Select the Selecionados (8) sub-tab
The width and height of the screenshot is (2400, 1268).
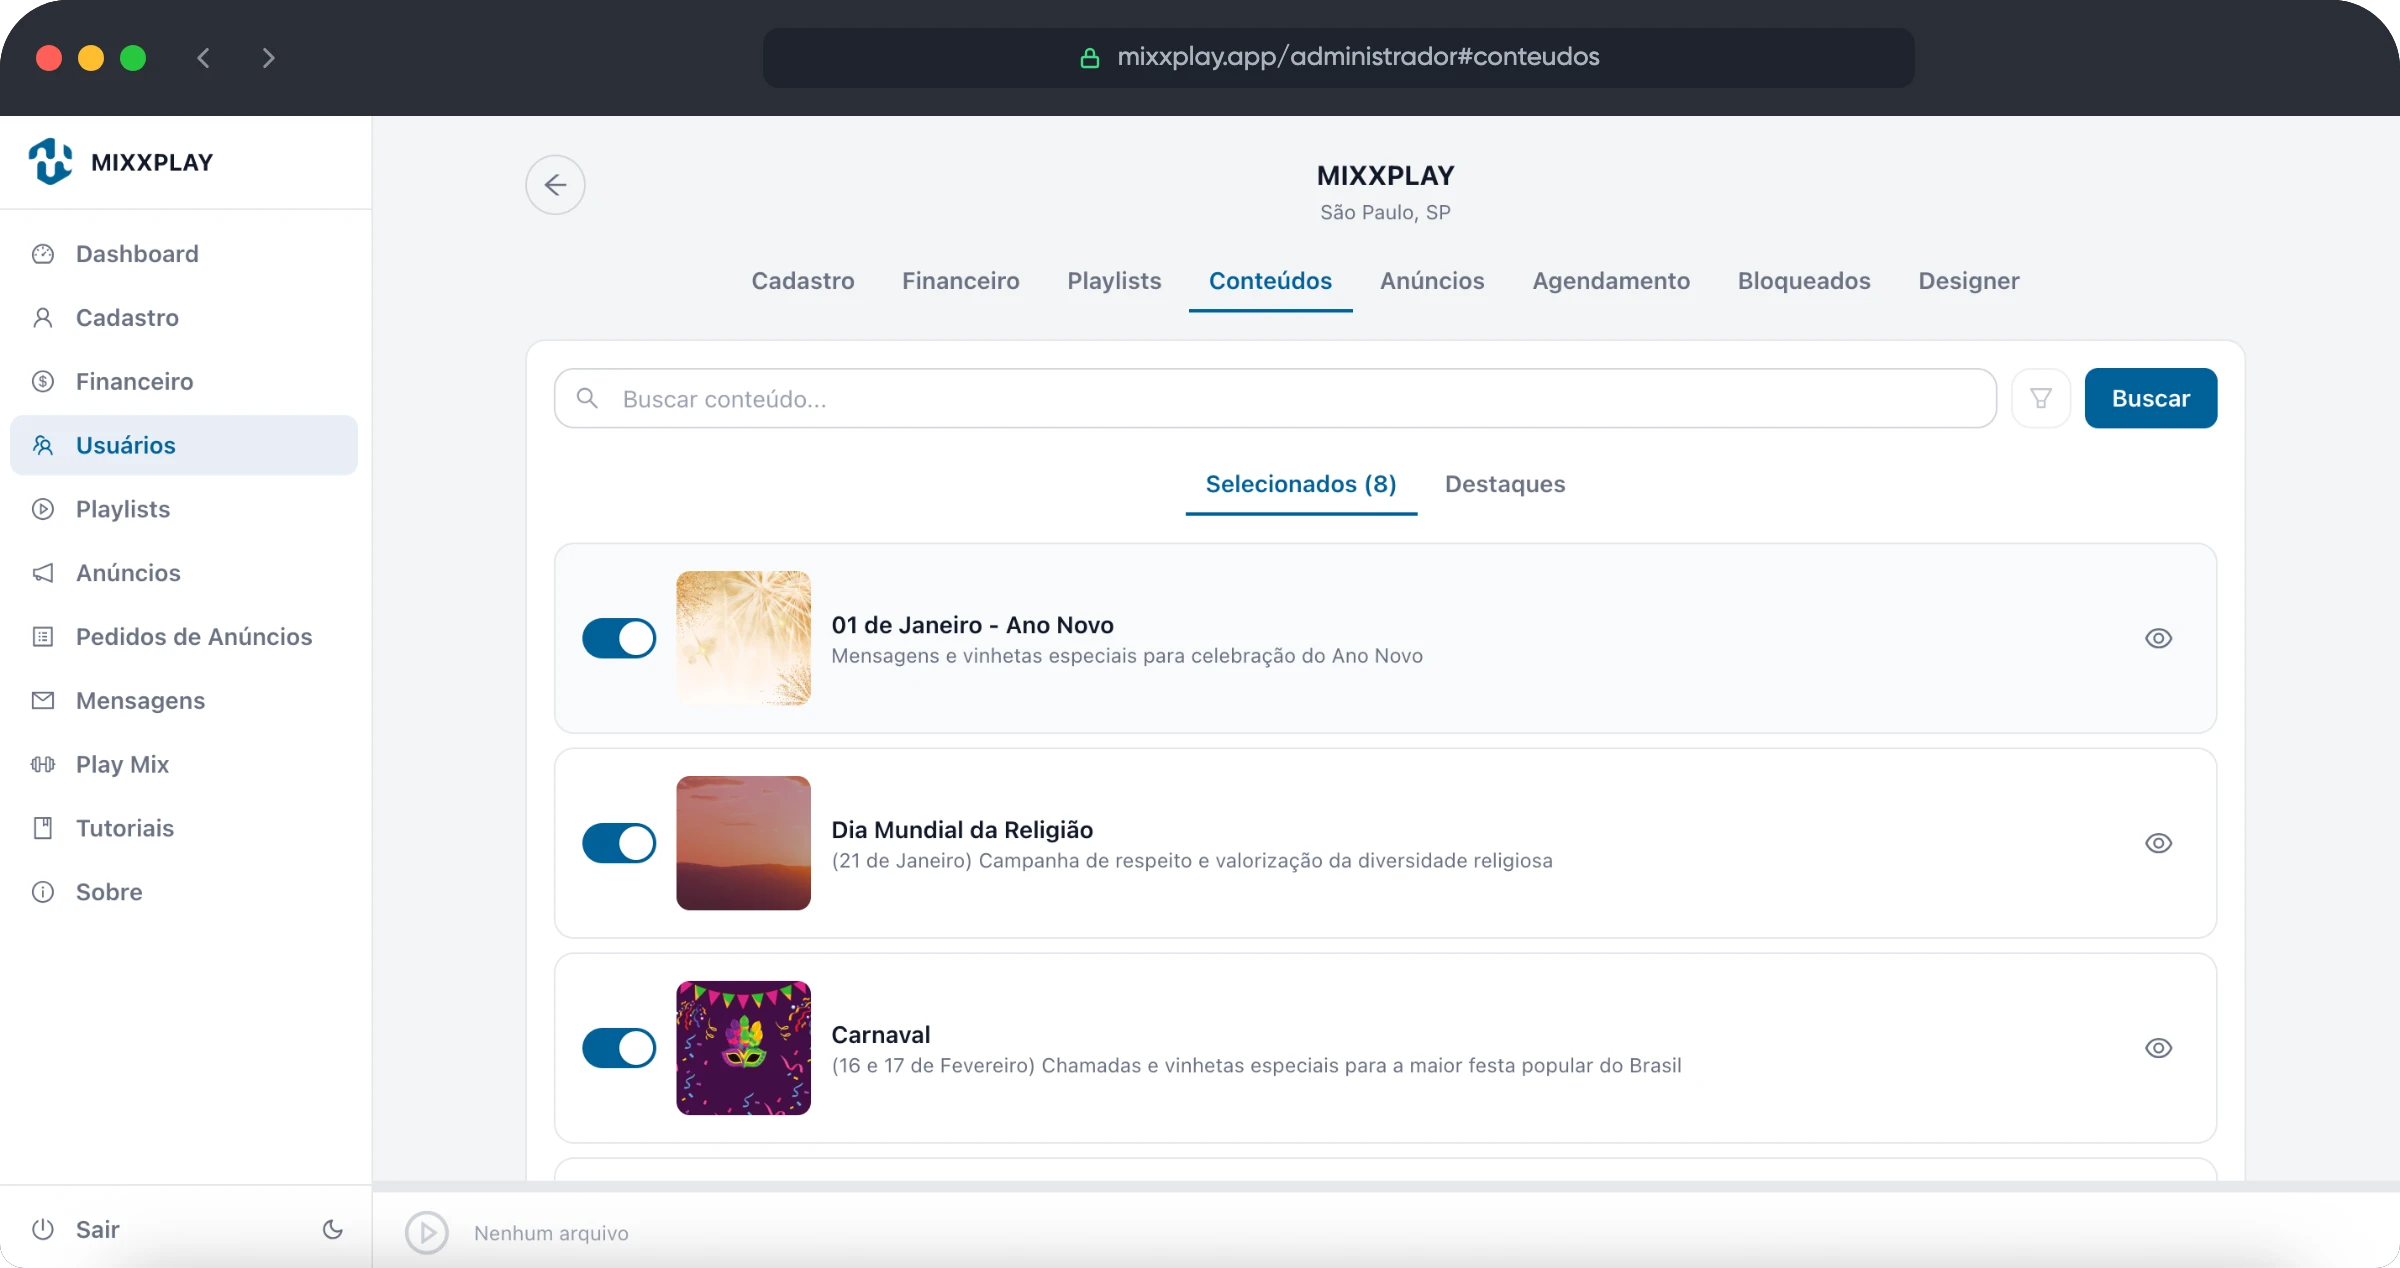1301,485
